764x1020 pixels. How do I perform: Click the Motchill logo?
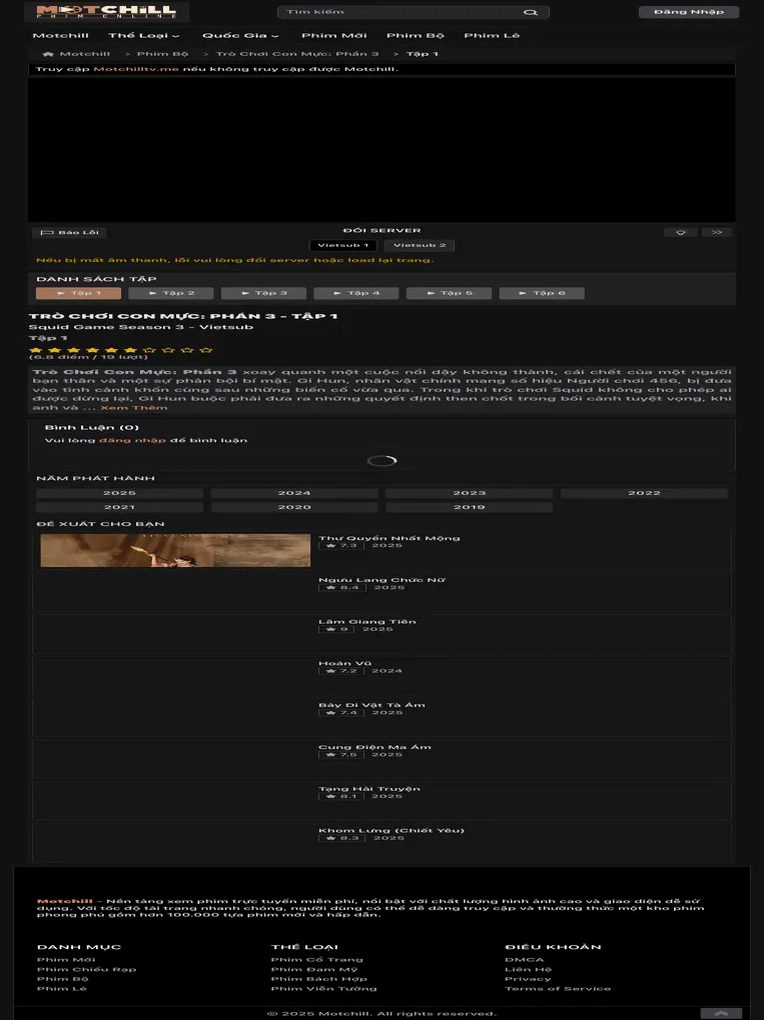click(x=106, y=12)
